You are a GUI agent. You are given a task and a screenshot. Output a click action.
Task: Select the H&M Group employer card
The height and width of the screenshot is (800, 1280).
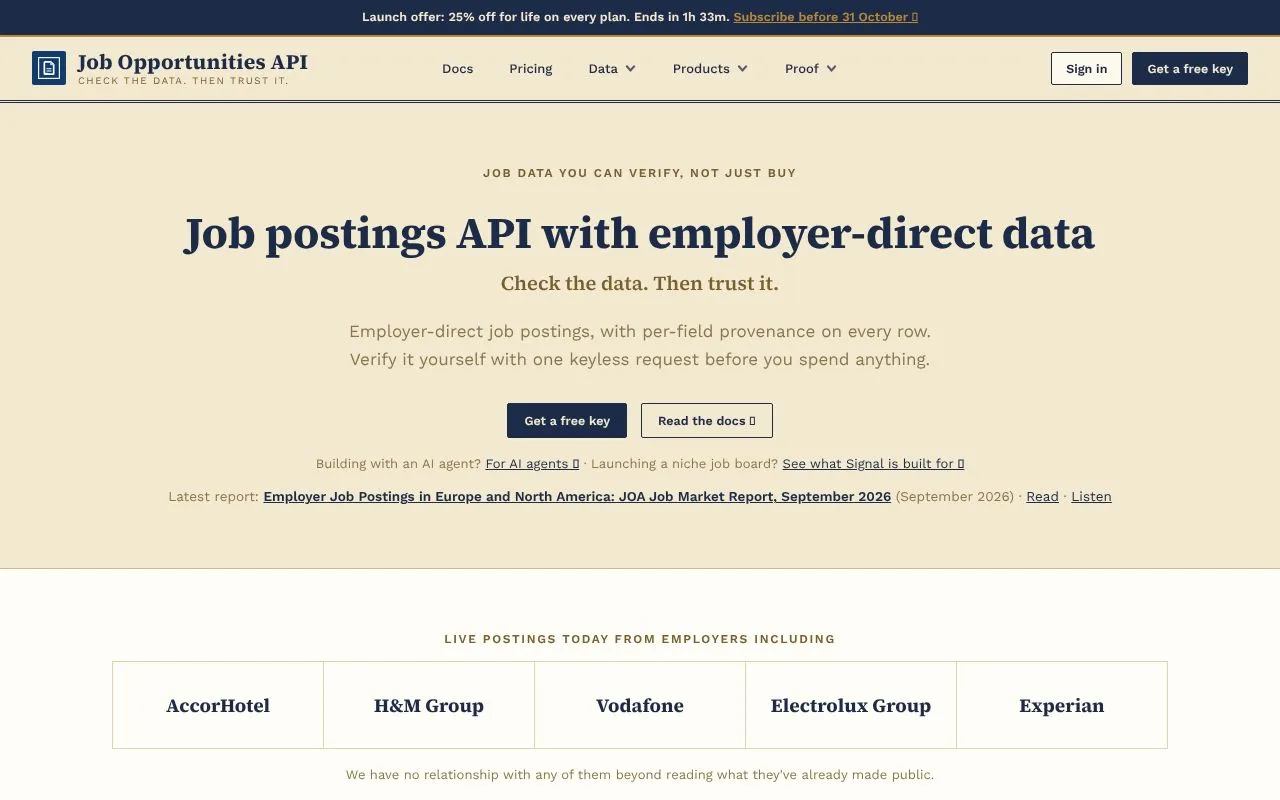click(x=429, y=705)
